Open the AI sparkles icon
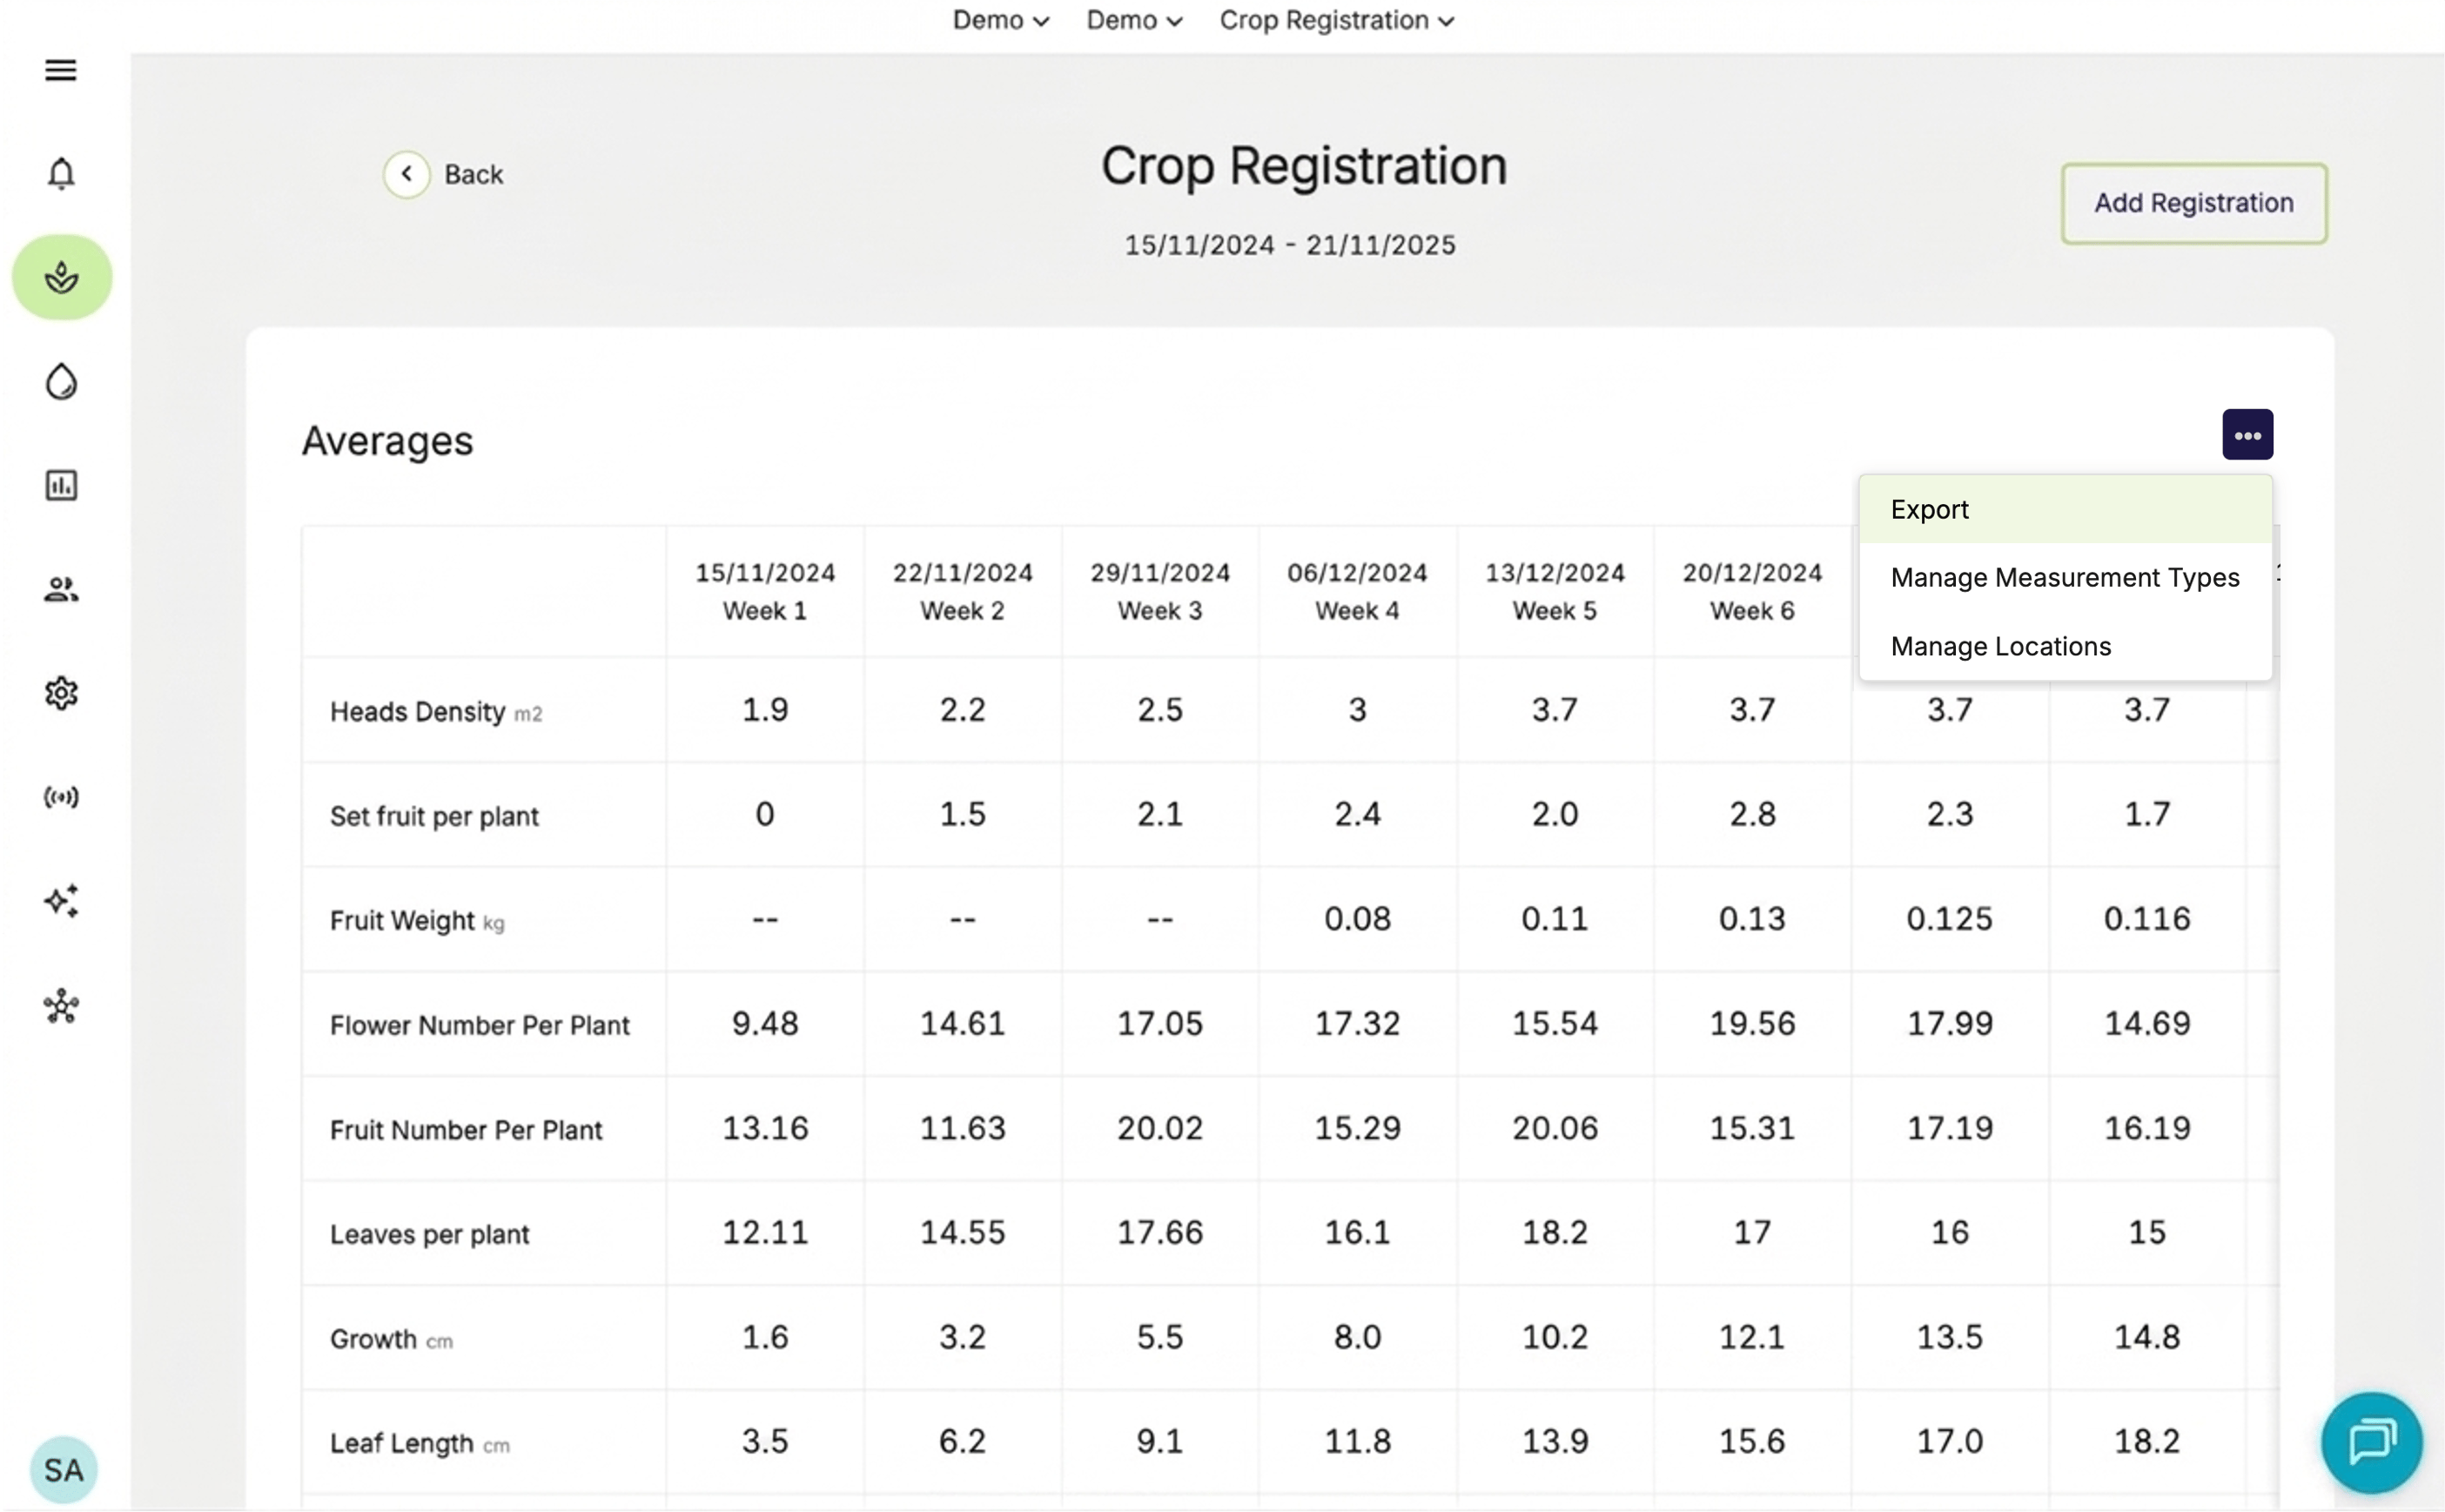This screenshot has height=1512, width=2445. tap(61, 901)
